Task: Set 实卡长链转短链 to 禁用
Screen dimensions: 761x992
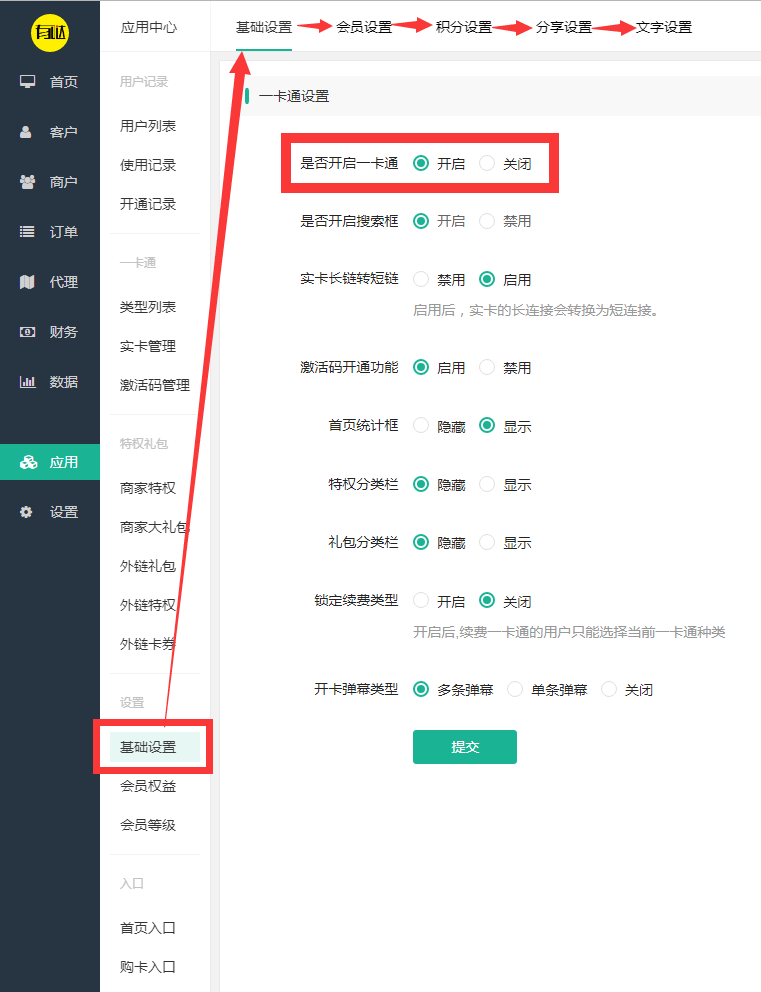Action: click(x=421, y=279)
